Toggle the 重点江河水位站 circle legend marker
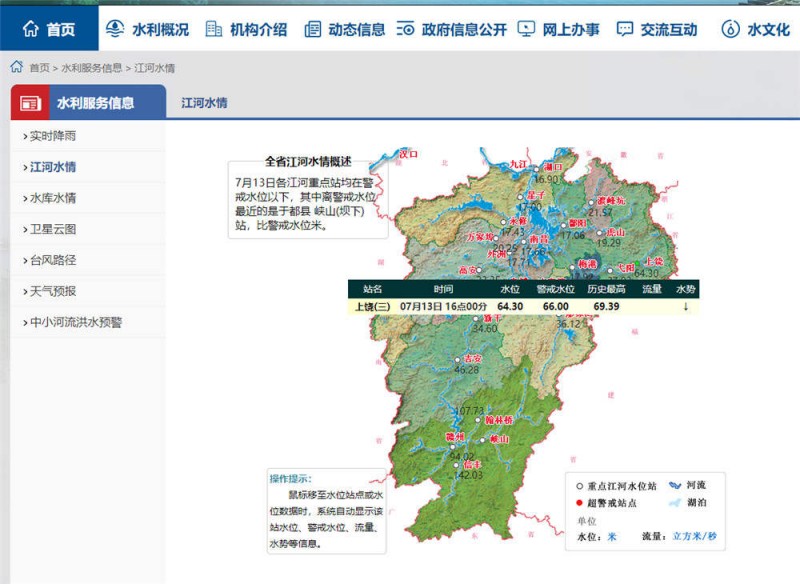 click(x=579, y=484)
